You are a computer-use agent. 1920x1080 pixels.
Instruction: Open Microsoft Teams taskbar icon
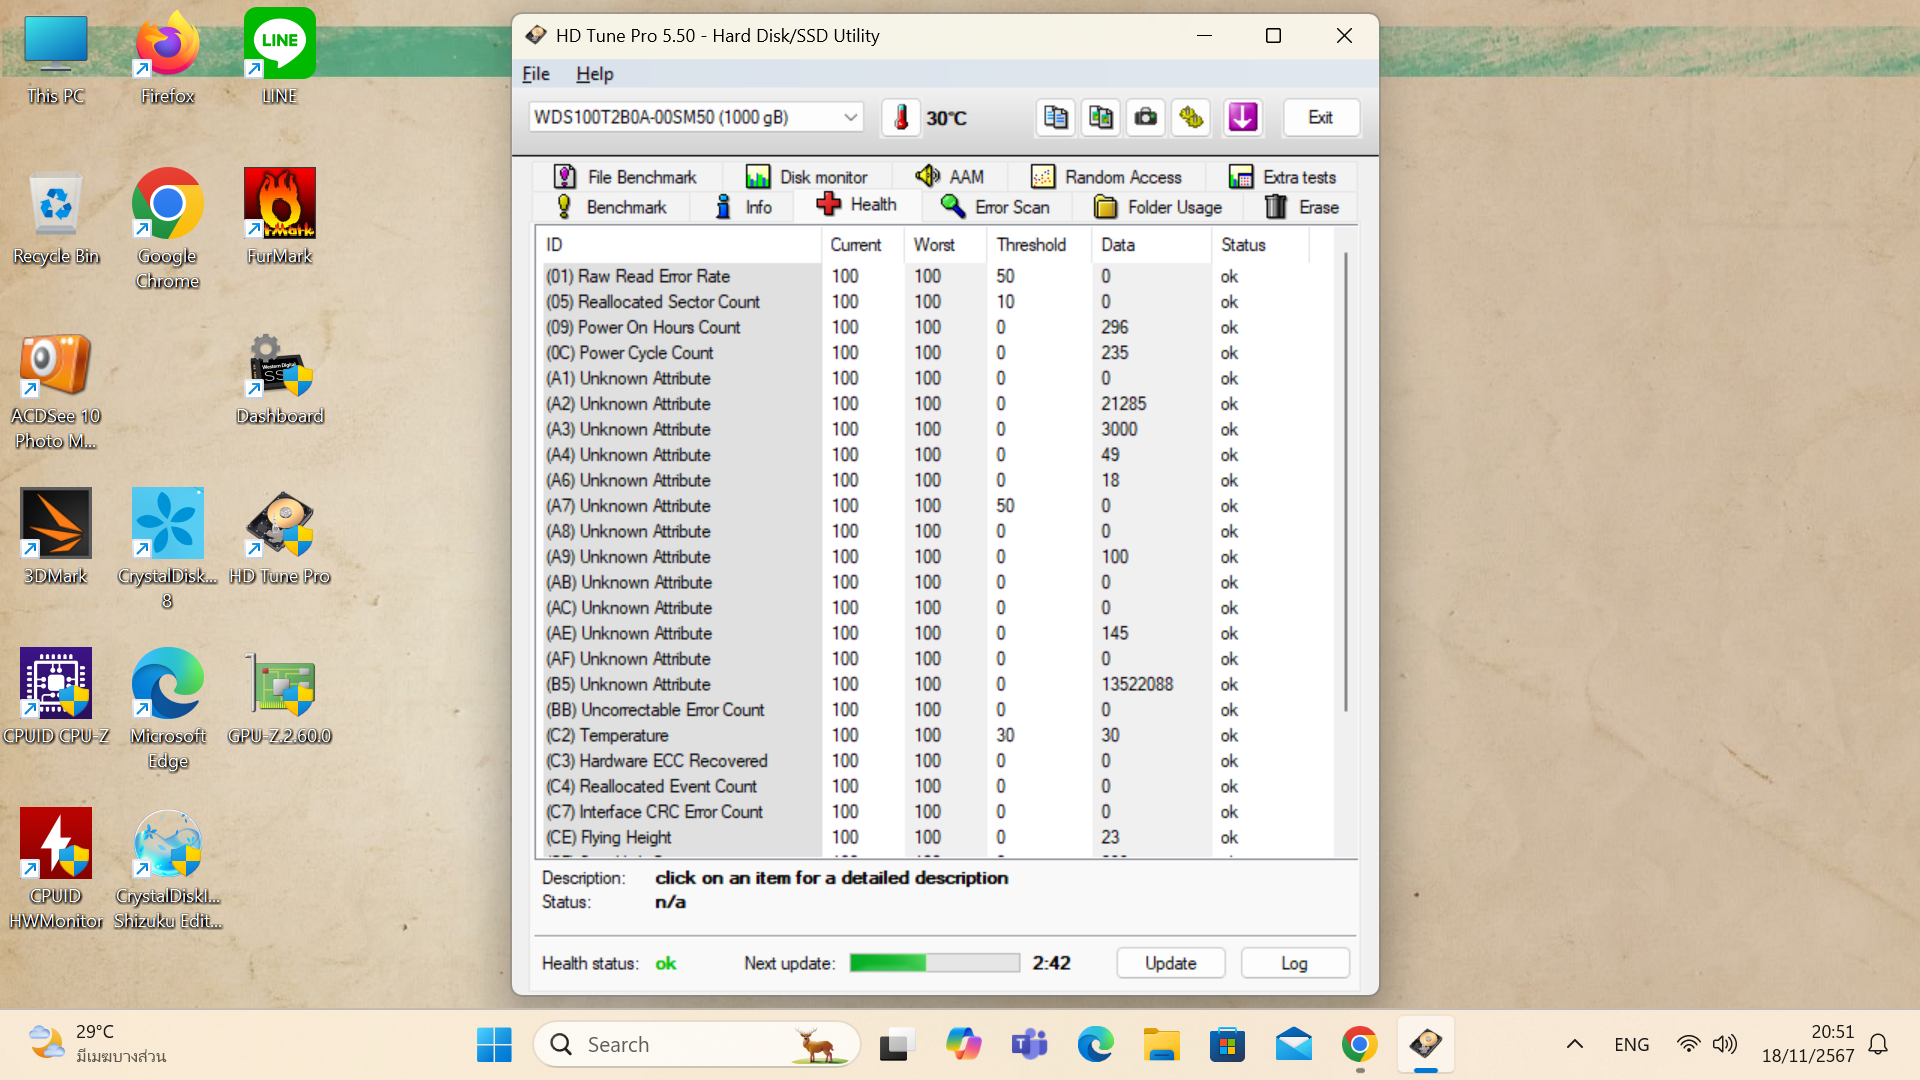click(x=1029, y=1045)
